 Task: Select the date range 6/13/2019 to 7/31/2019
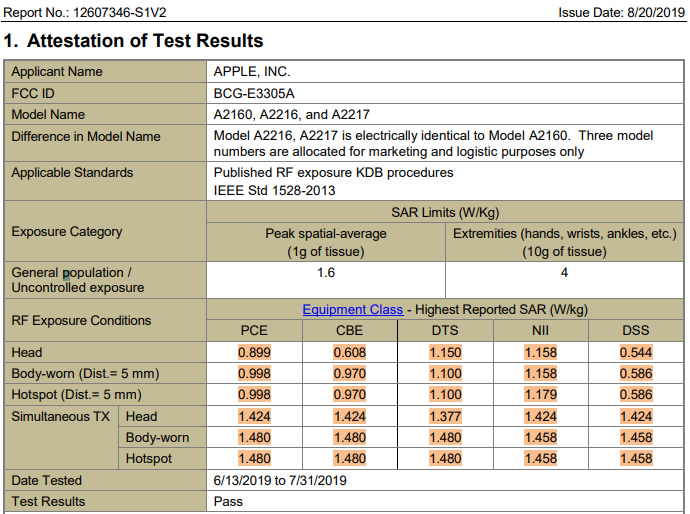point(280,480)
